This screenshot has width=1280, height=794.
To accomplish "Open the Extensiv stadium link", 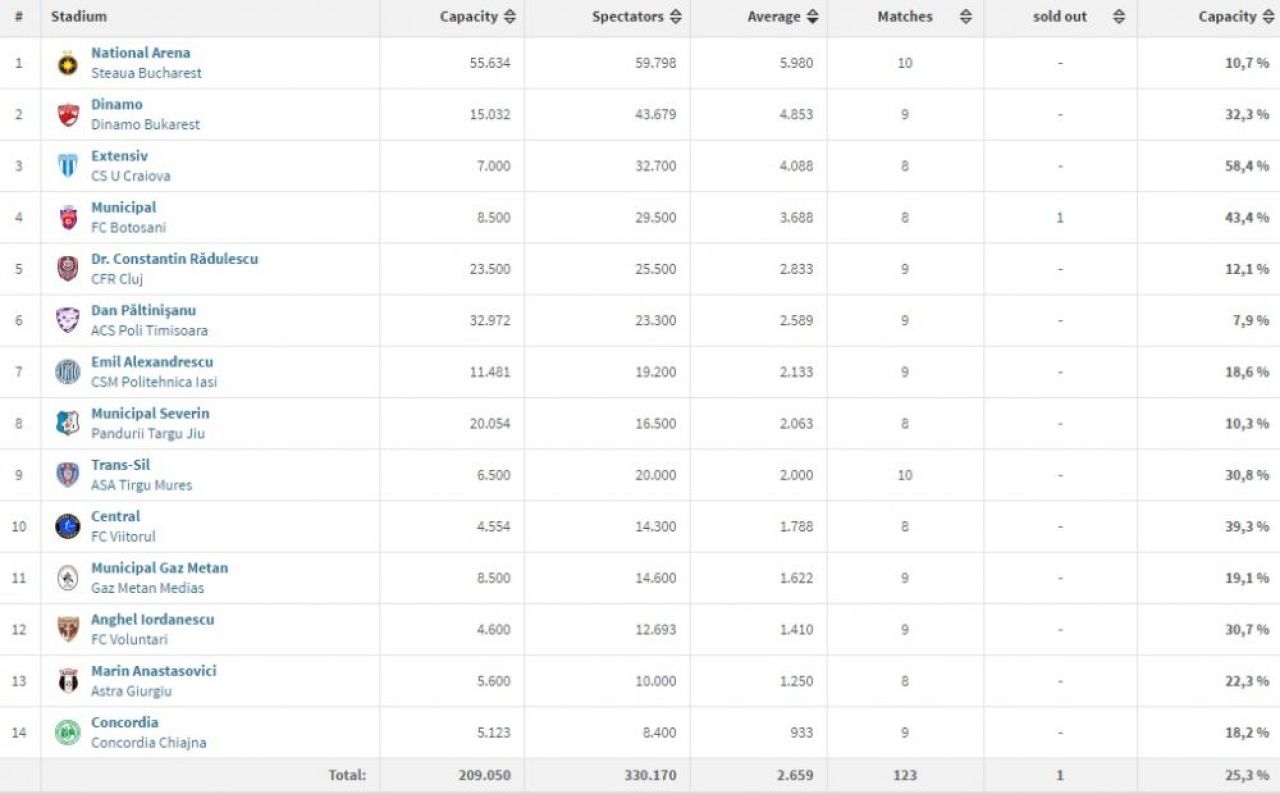I will tap(119, 156).
